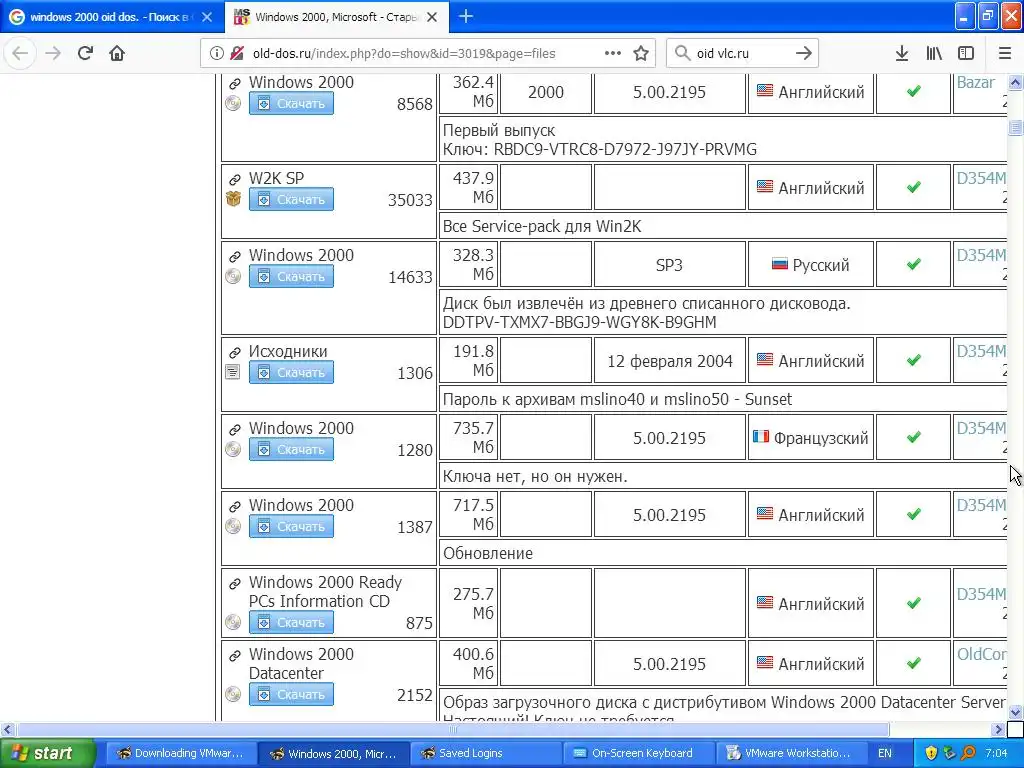Screen dimensions: 1024x768
Task: Select the key text RBDC9-VTRC8-D7972-J97JY-PRVMG
Action: [625, 150]
